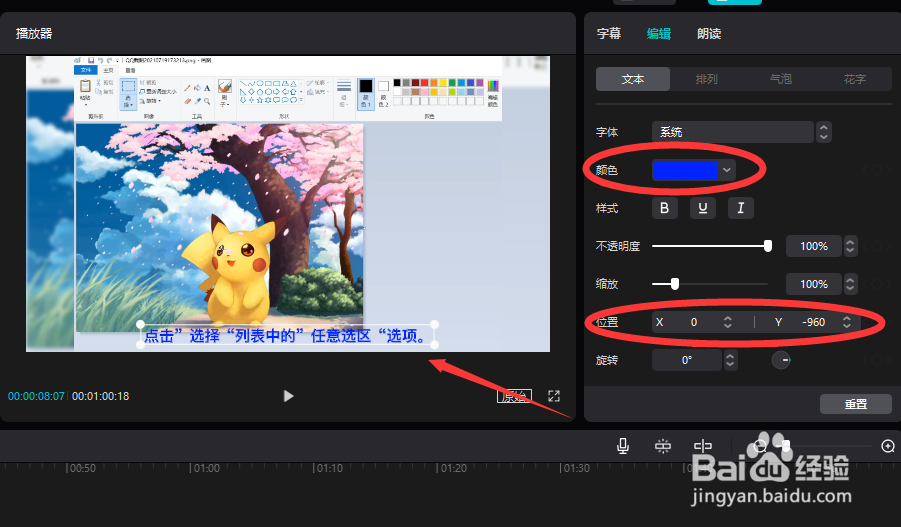Click the X position stepper arrows
The image size is (901, 527).
pos(728,322)
